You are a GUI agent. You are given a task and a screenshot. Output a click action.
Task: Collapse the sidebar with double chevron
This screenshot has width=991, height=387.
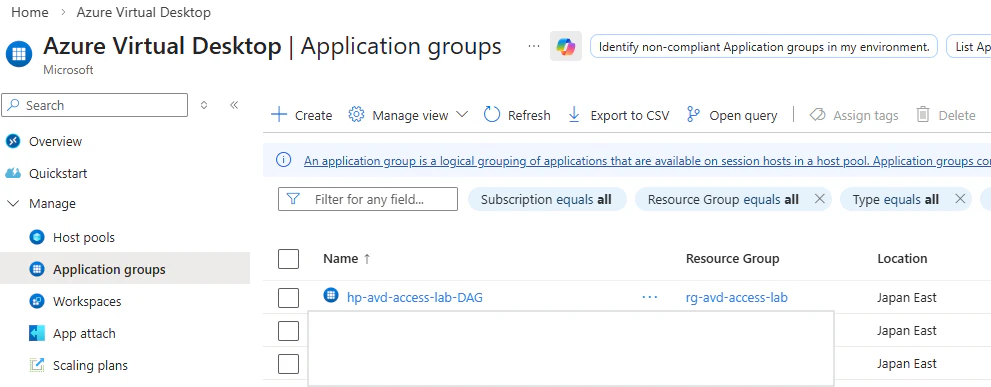click(234, 105)
